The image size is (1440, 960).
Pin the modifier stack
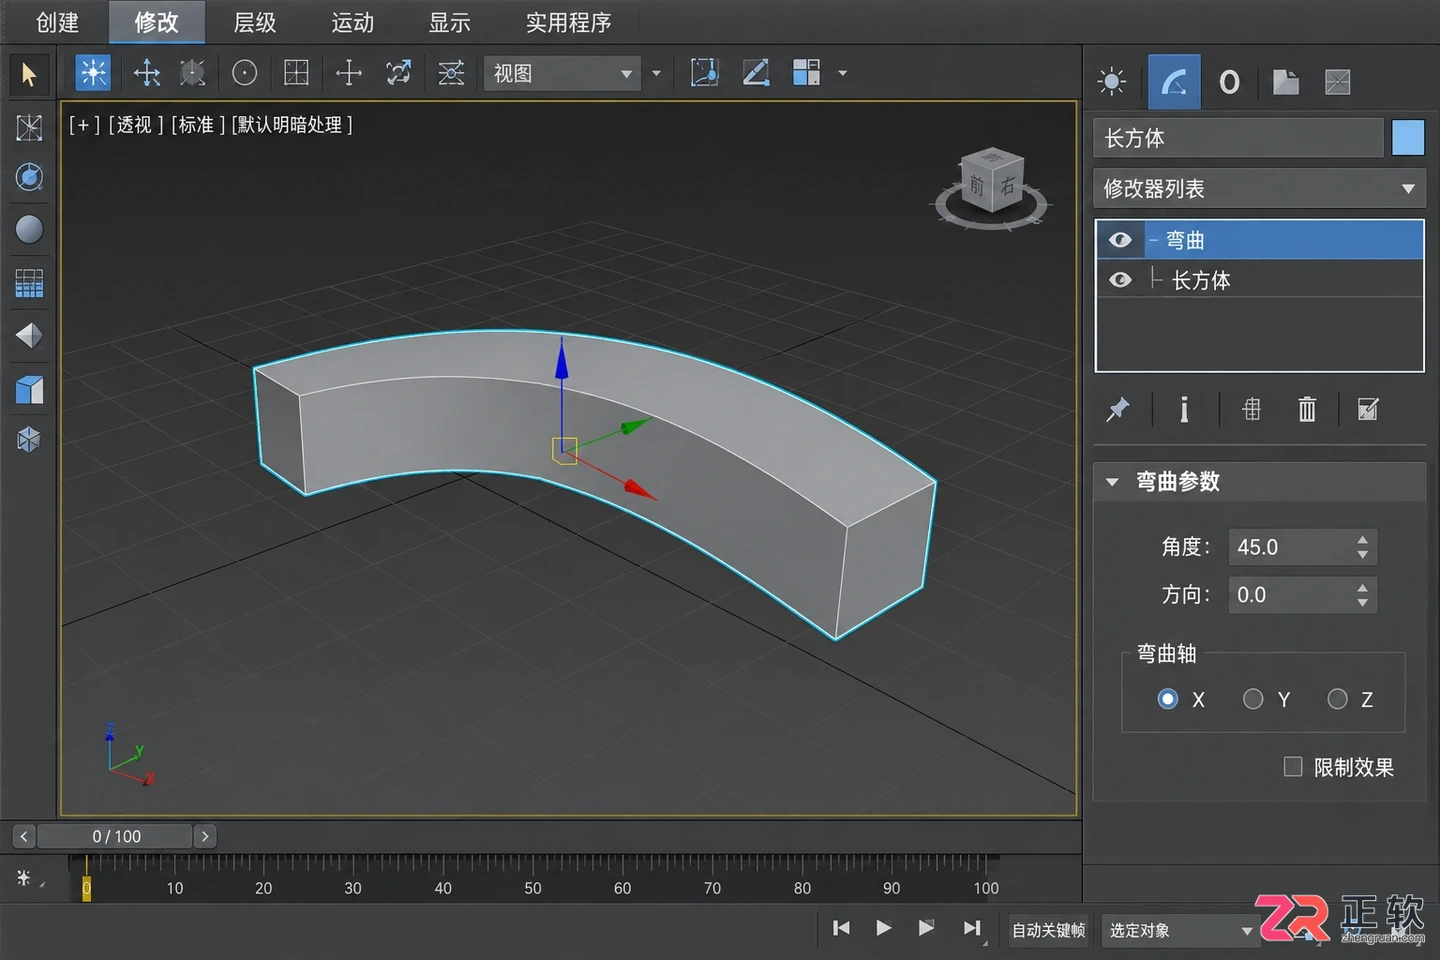coord(1118,409)
